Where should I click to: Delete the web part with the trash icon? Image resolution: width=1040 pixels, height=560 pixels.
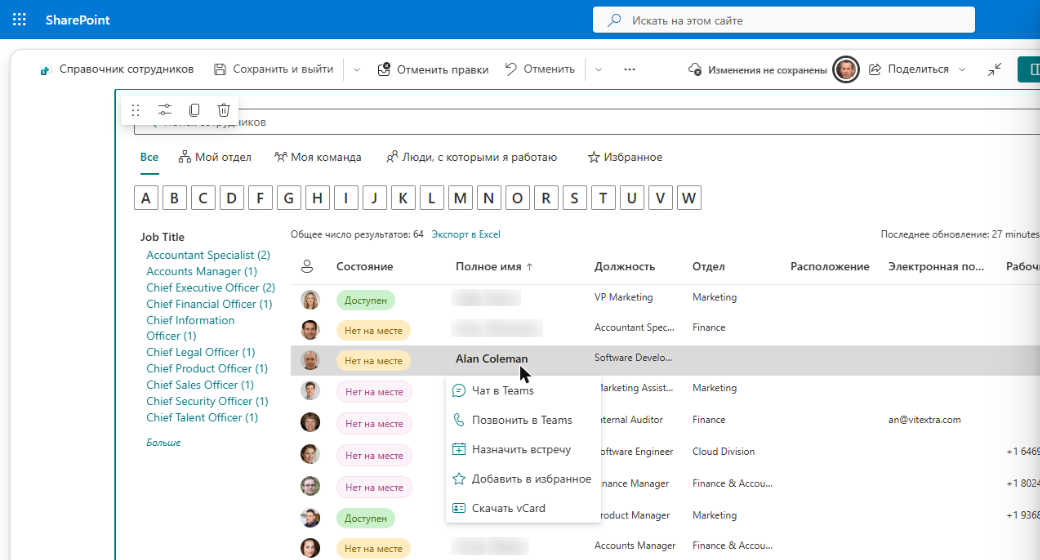pos(224,110)
